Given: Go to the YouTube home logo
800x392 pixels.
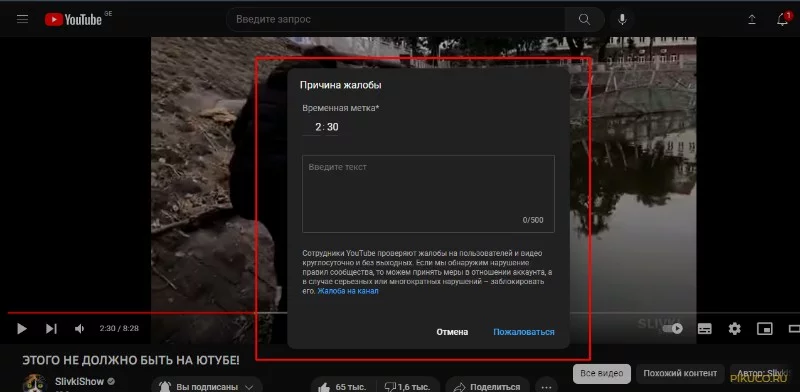Looking at the screenshot, I should (73, 19).
